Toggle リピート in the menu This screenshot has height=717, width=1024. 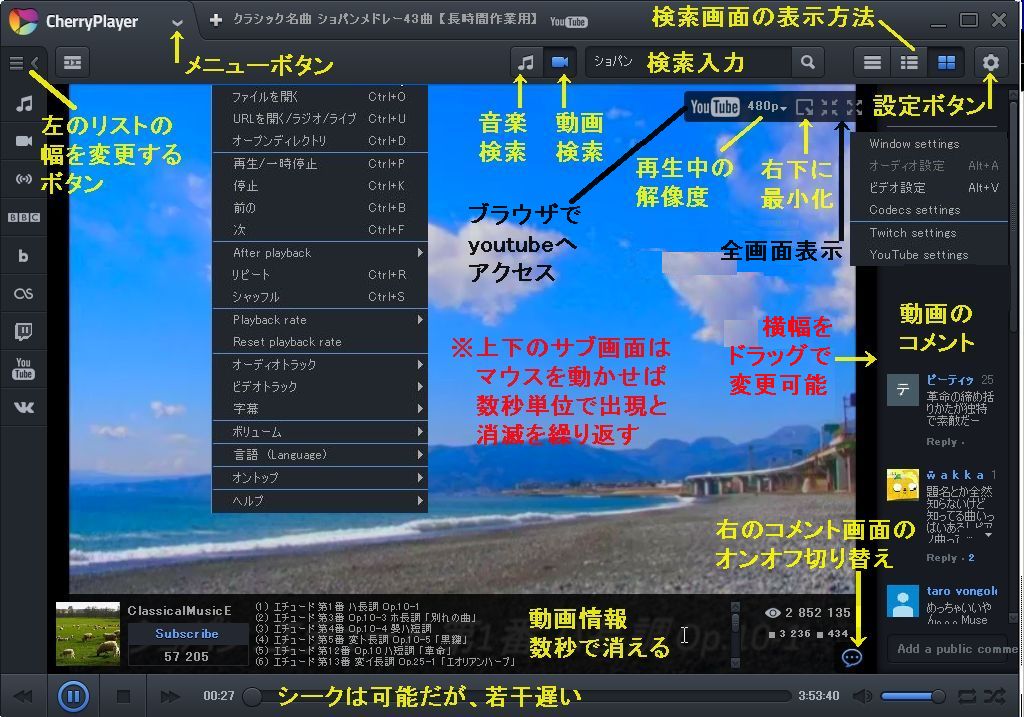pyautogui.click(x=320, y=275)
